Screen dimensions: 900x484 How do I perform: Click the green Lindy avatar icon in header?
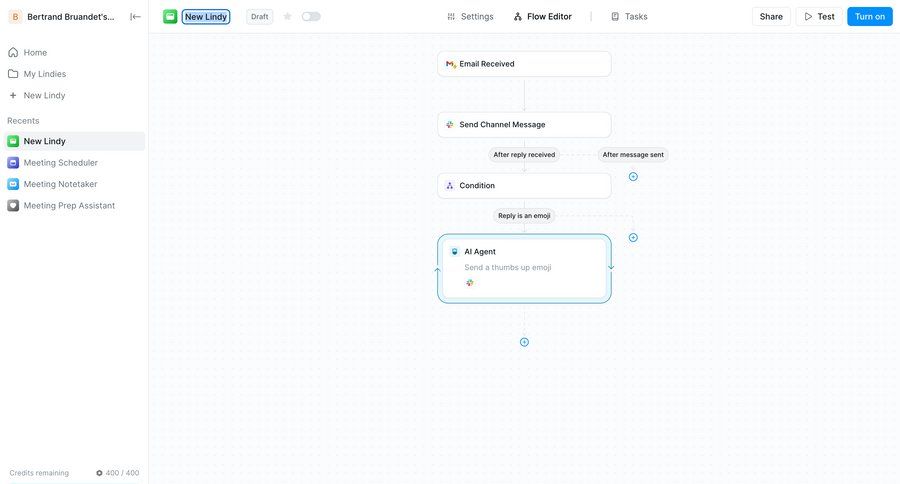click(170, 17)
